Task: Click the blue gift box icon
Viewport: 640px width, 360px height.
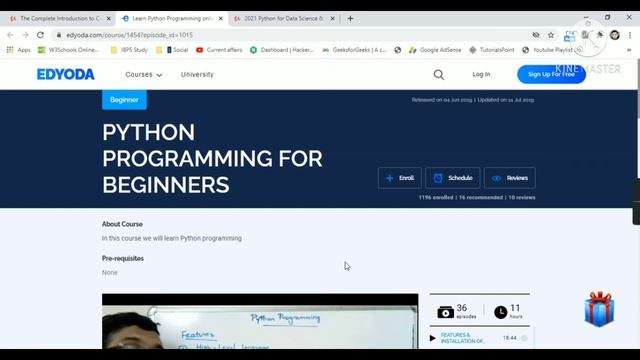Action: 599,309
